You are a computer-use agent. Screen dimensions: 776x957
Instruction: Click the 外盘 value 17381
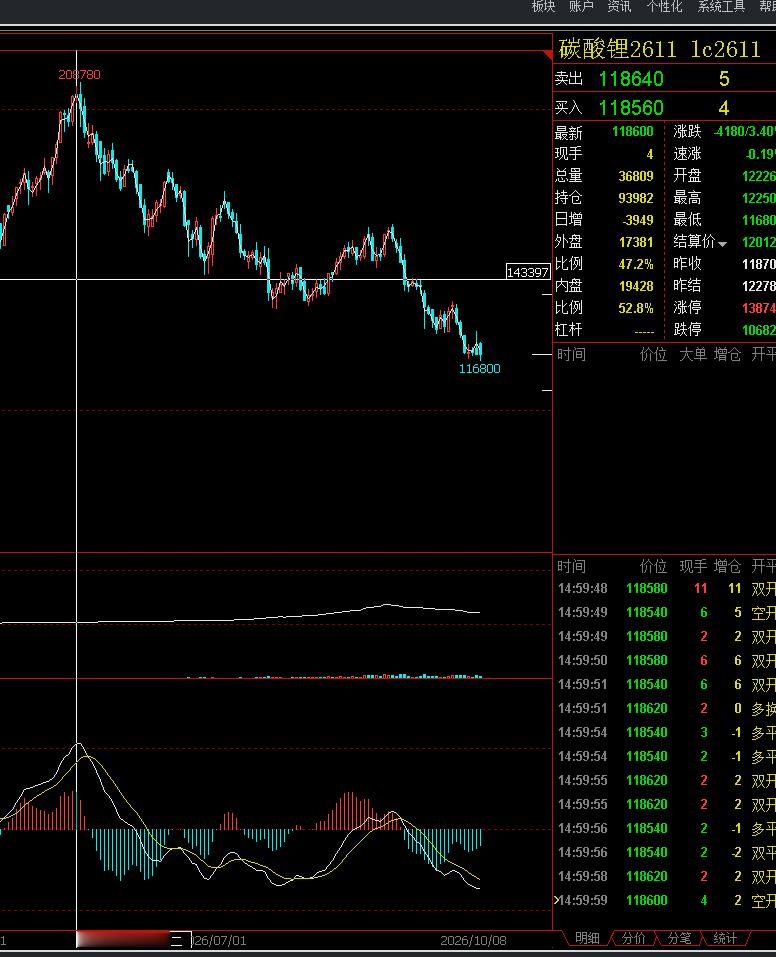pyautogui.click(x=636, y=242)
